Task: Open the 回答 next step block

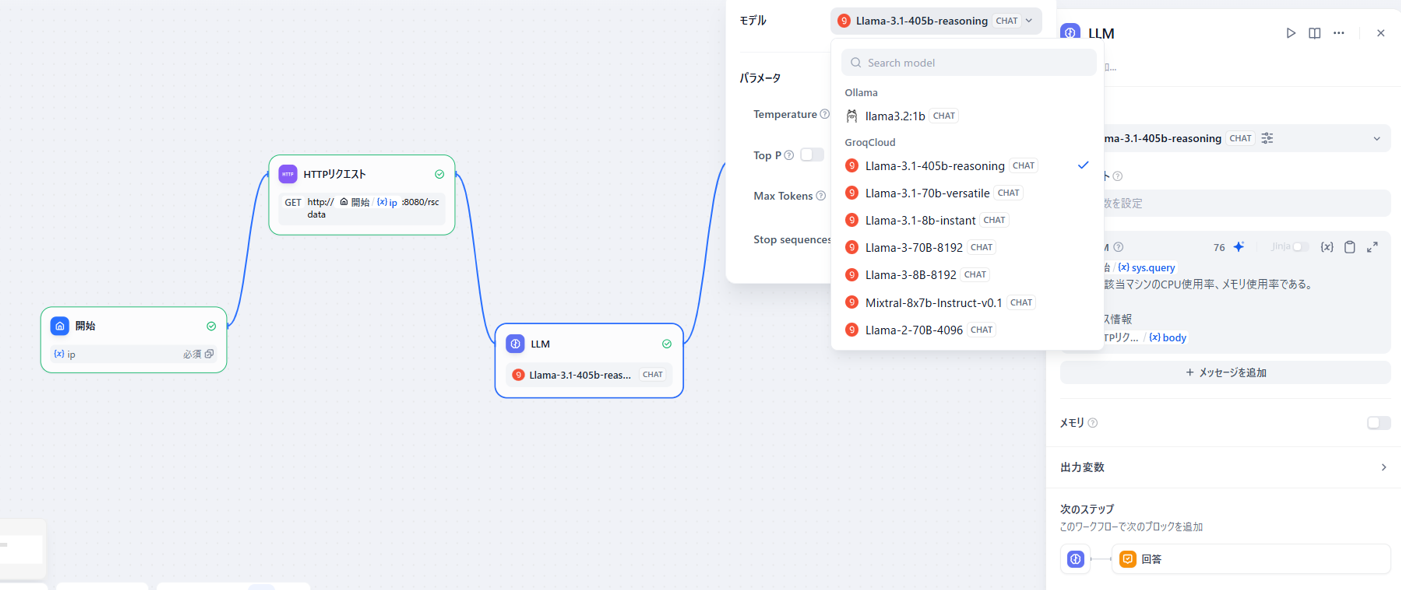Action: (x=1251, y=559)
